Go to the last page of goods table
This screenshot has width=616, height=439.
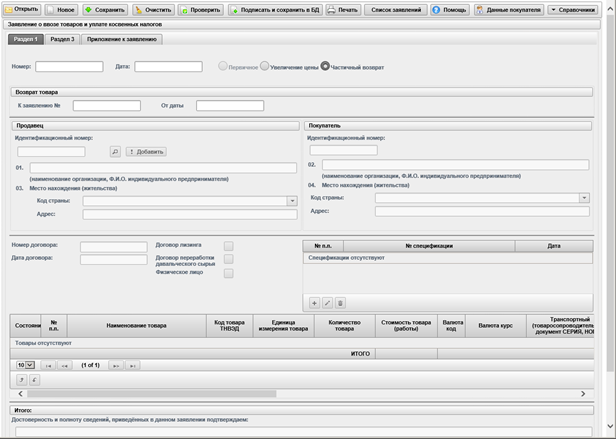pyautogui.click(x=132, y=365)
